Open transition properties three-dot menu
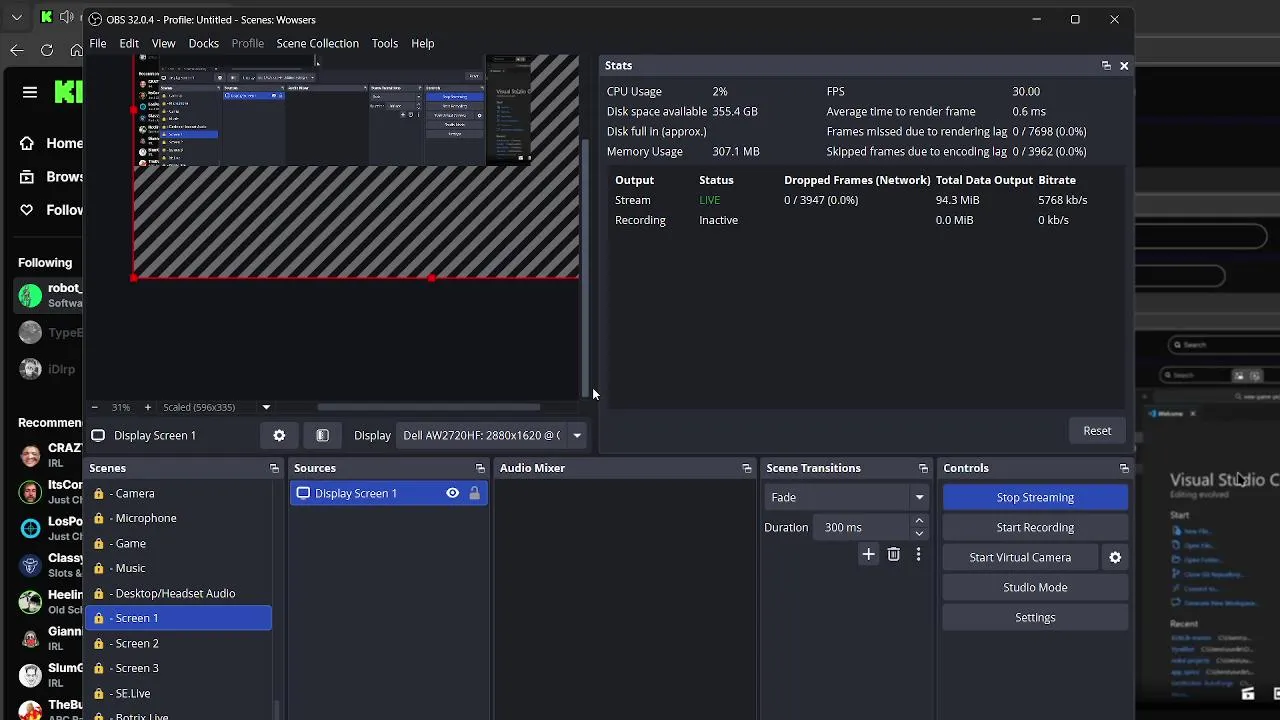The height and width of the screenshot is (720, 1280). coord(918,554)
